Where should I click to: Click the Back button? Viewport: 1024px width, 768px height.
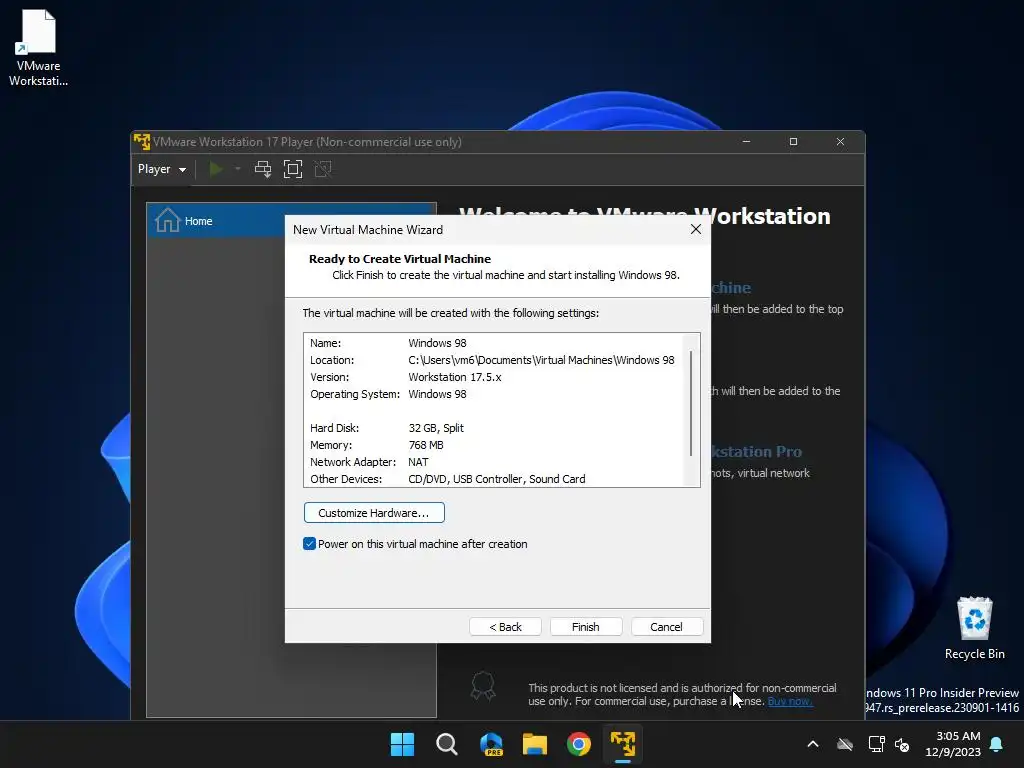coord(505,627)
